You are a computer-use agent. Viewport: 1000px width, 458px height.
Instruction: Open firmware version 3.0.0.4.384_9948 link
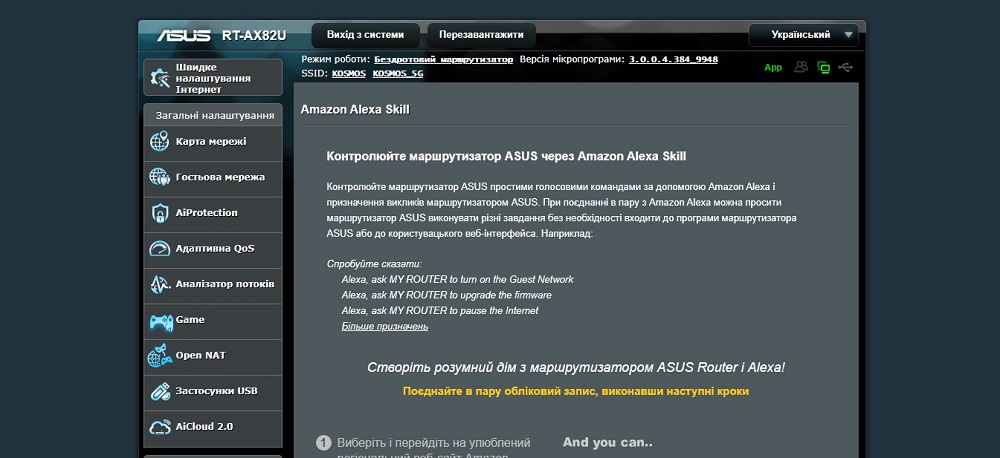pos(673,59)
